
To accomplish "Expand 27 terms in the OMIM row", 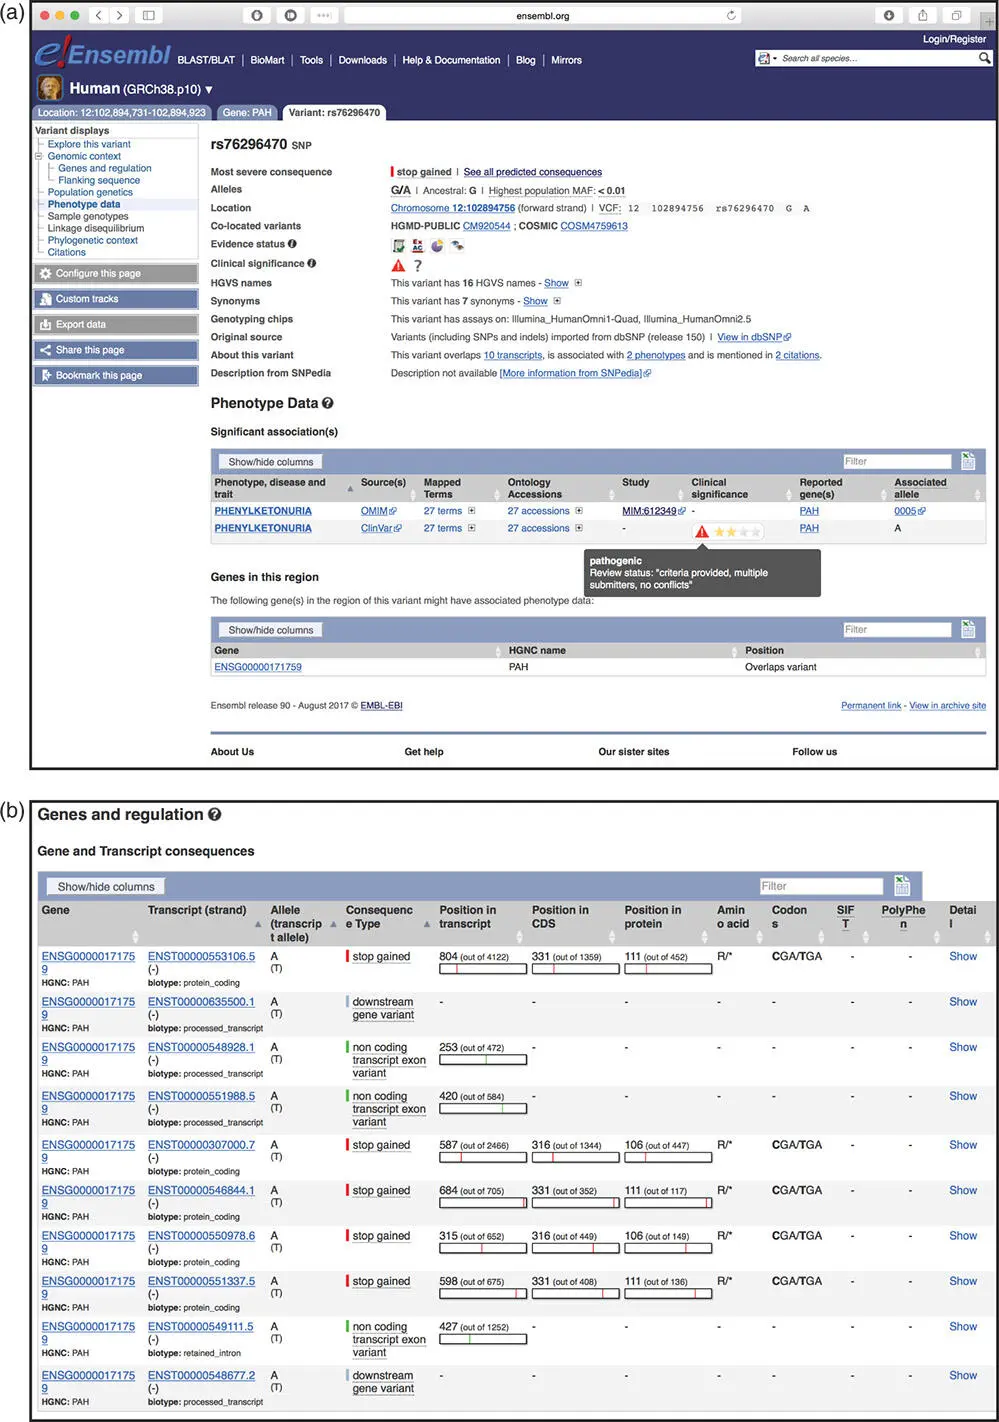I will click(x=471, y=511).
